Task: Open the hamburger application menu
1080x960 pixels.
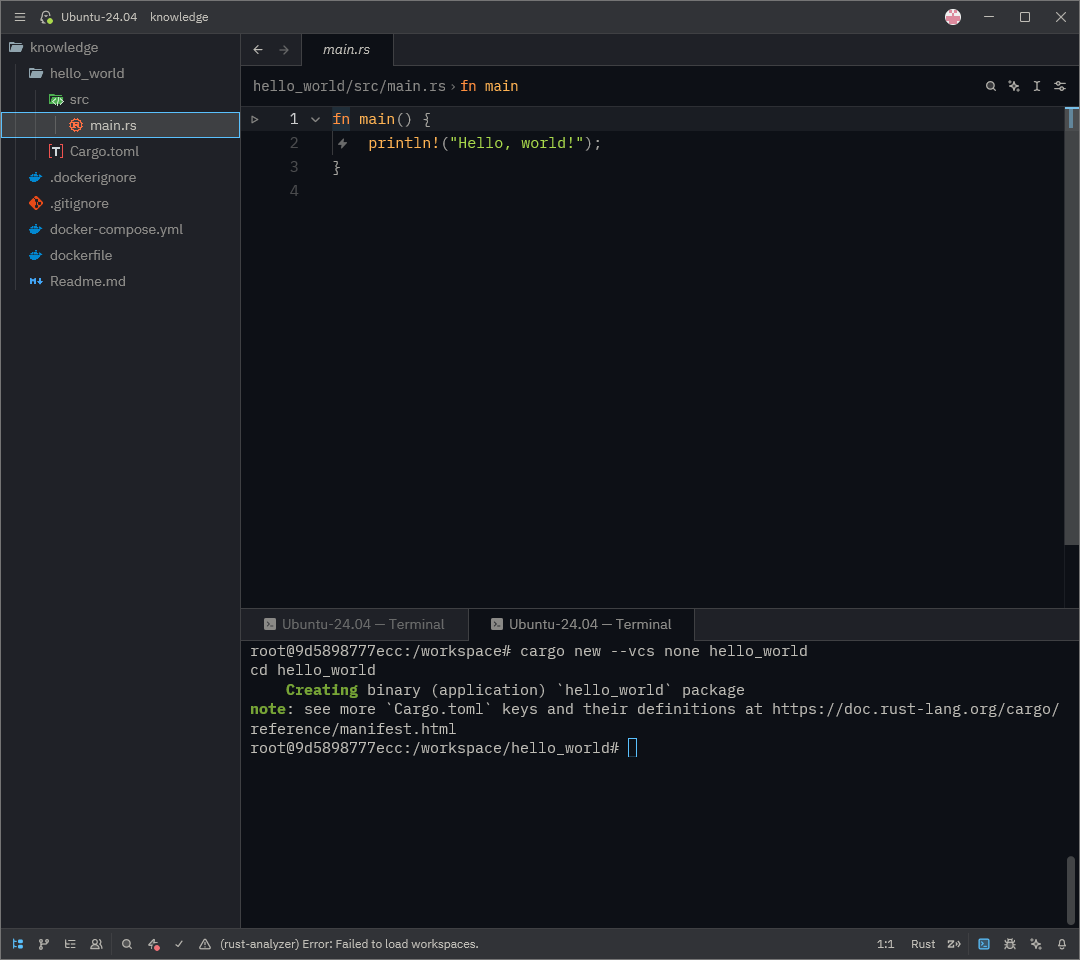Action: coord(19,17)
